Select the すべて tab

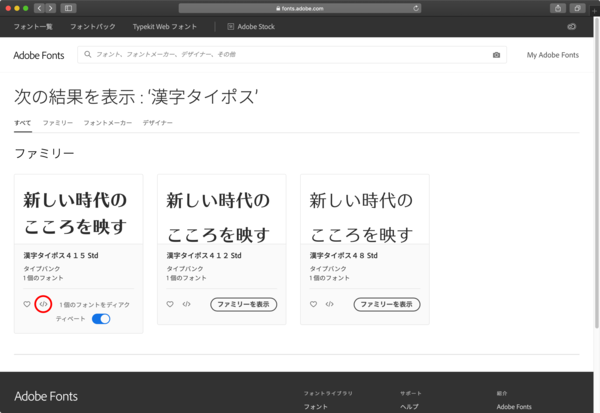[23, 123]
